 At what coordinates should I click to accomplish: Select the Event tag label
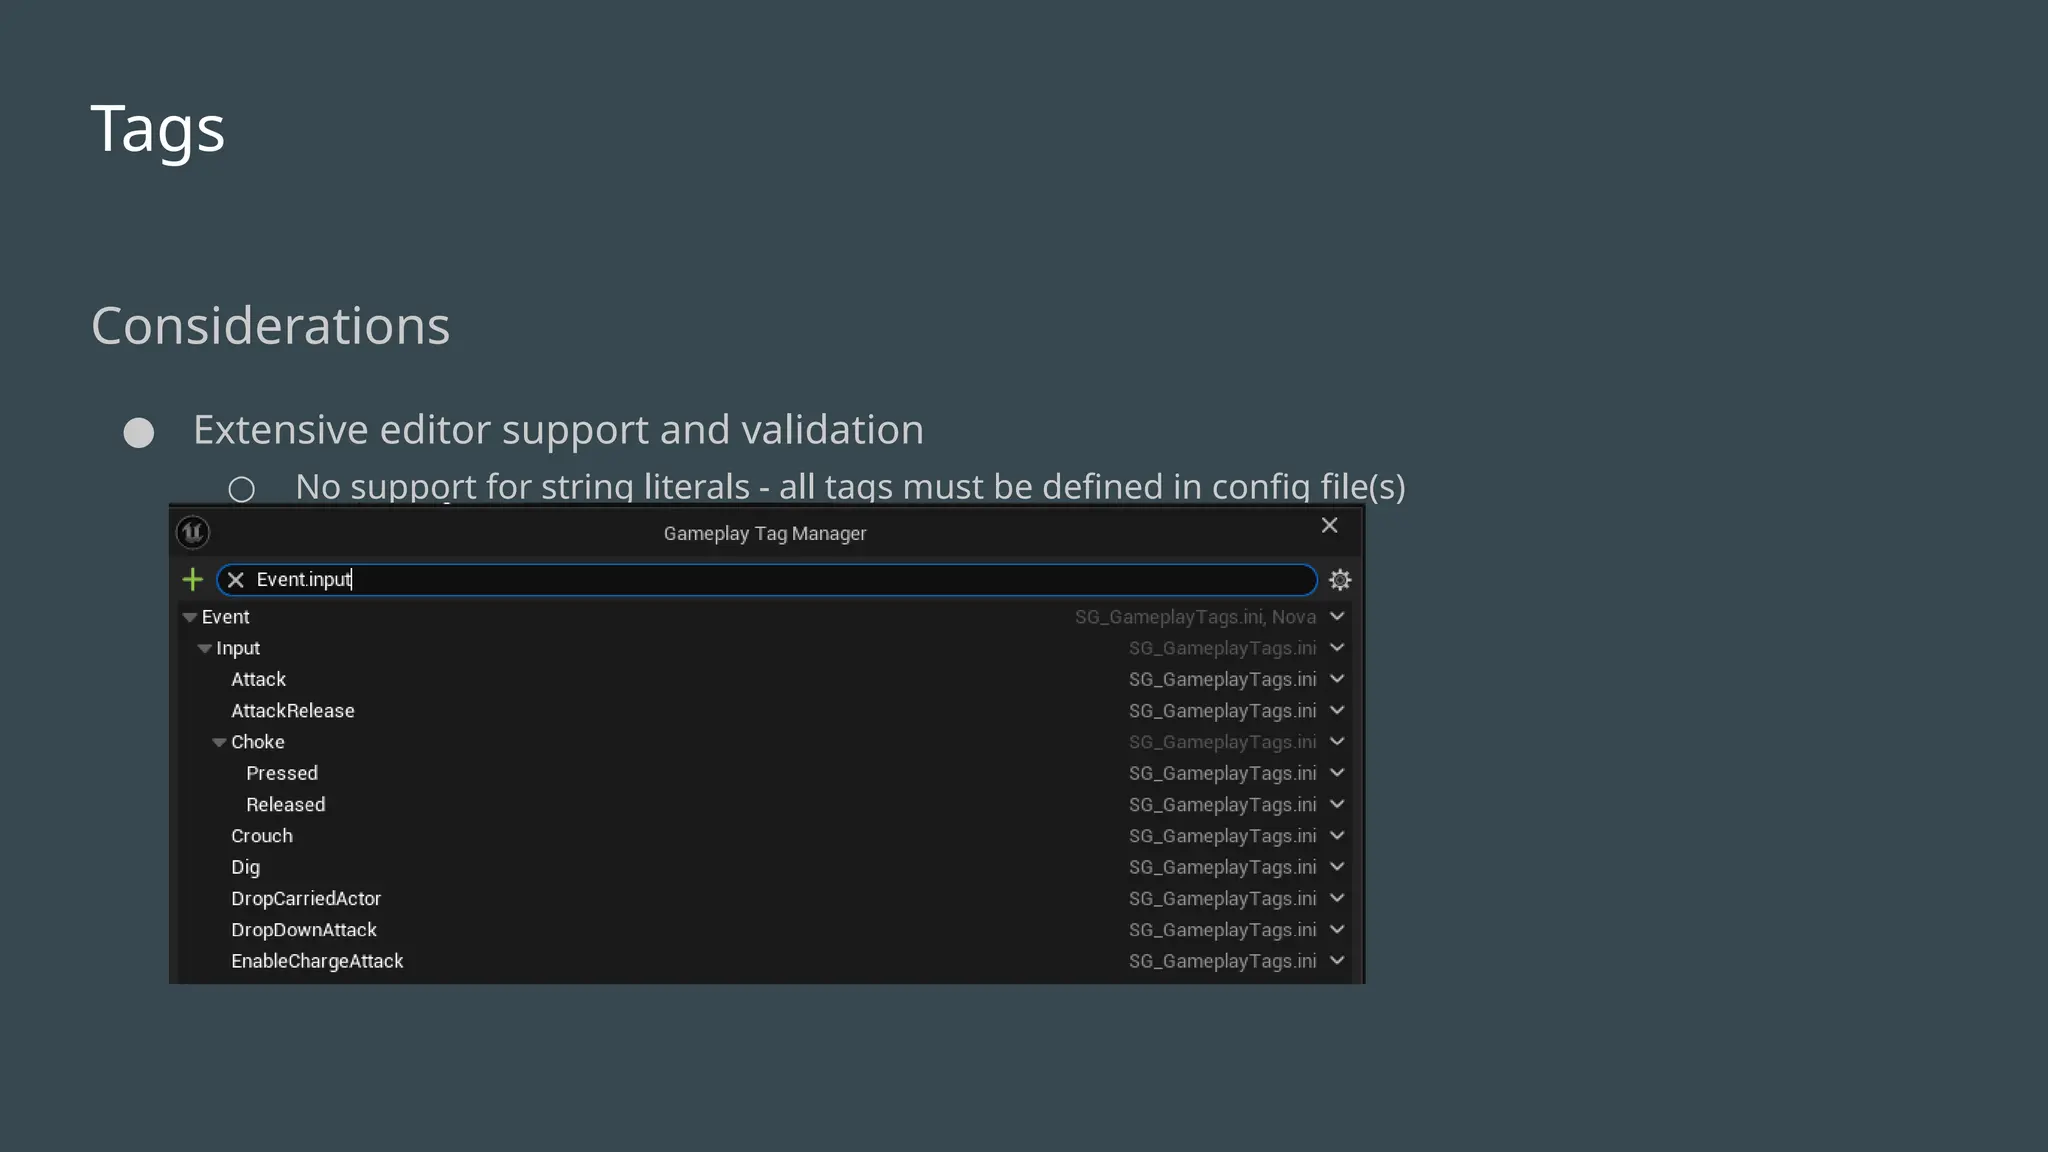pos(225,617)
